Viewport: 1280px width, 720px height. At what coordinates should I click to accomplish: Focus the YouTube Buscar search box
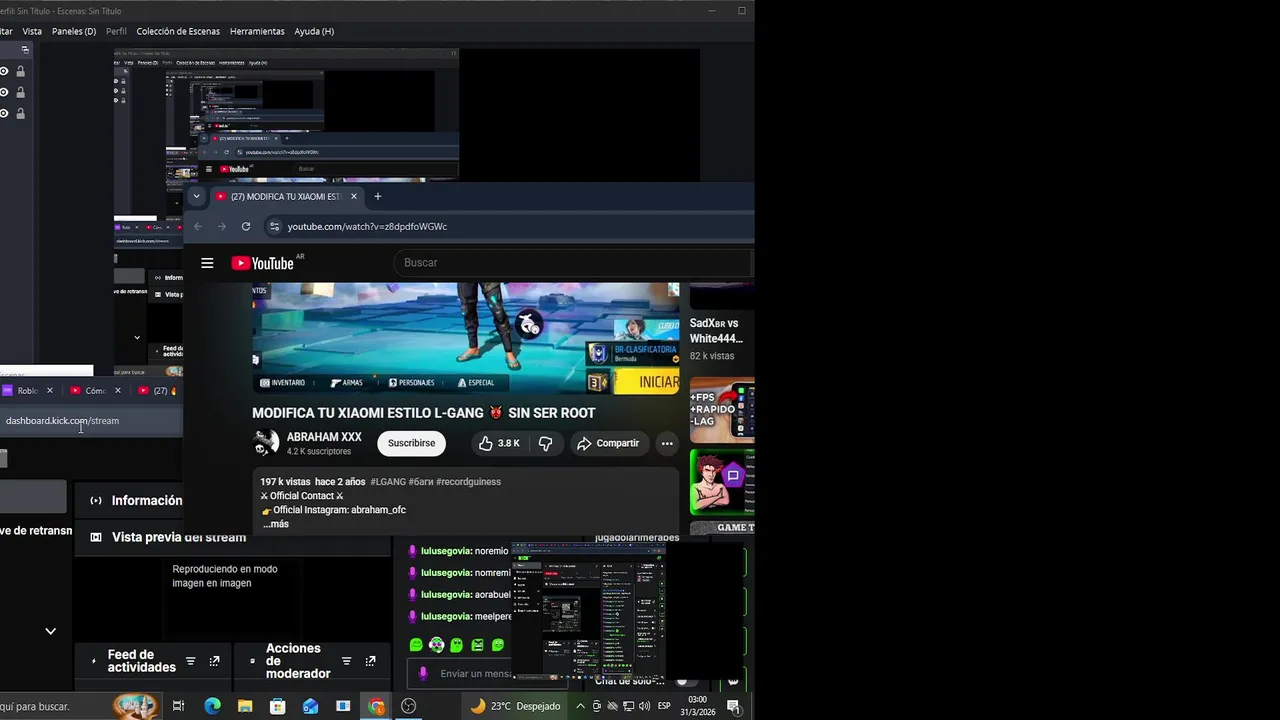(x=573, y=262)
